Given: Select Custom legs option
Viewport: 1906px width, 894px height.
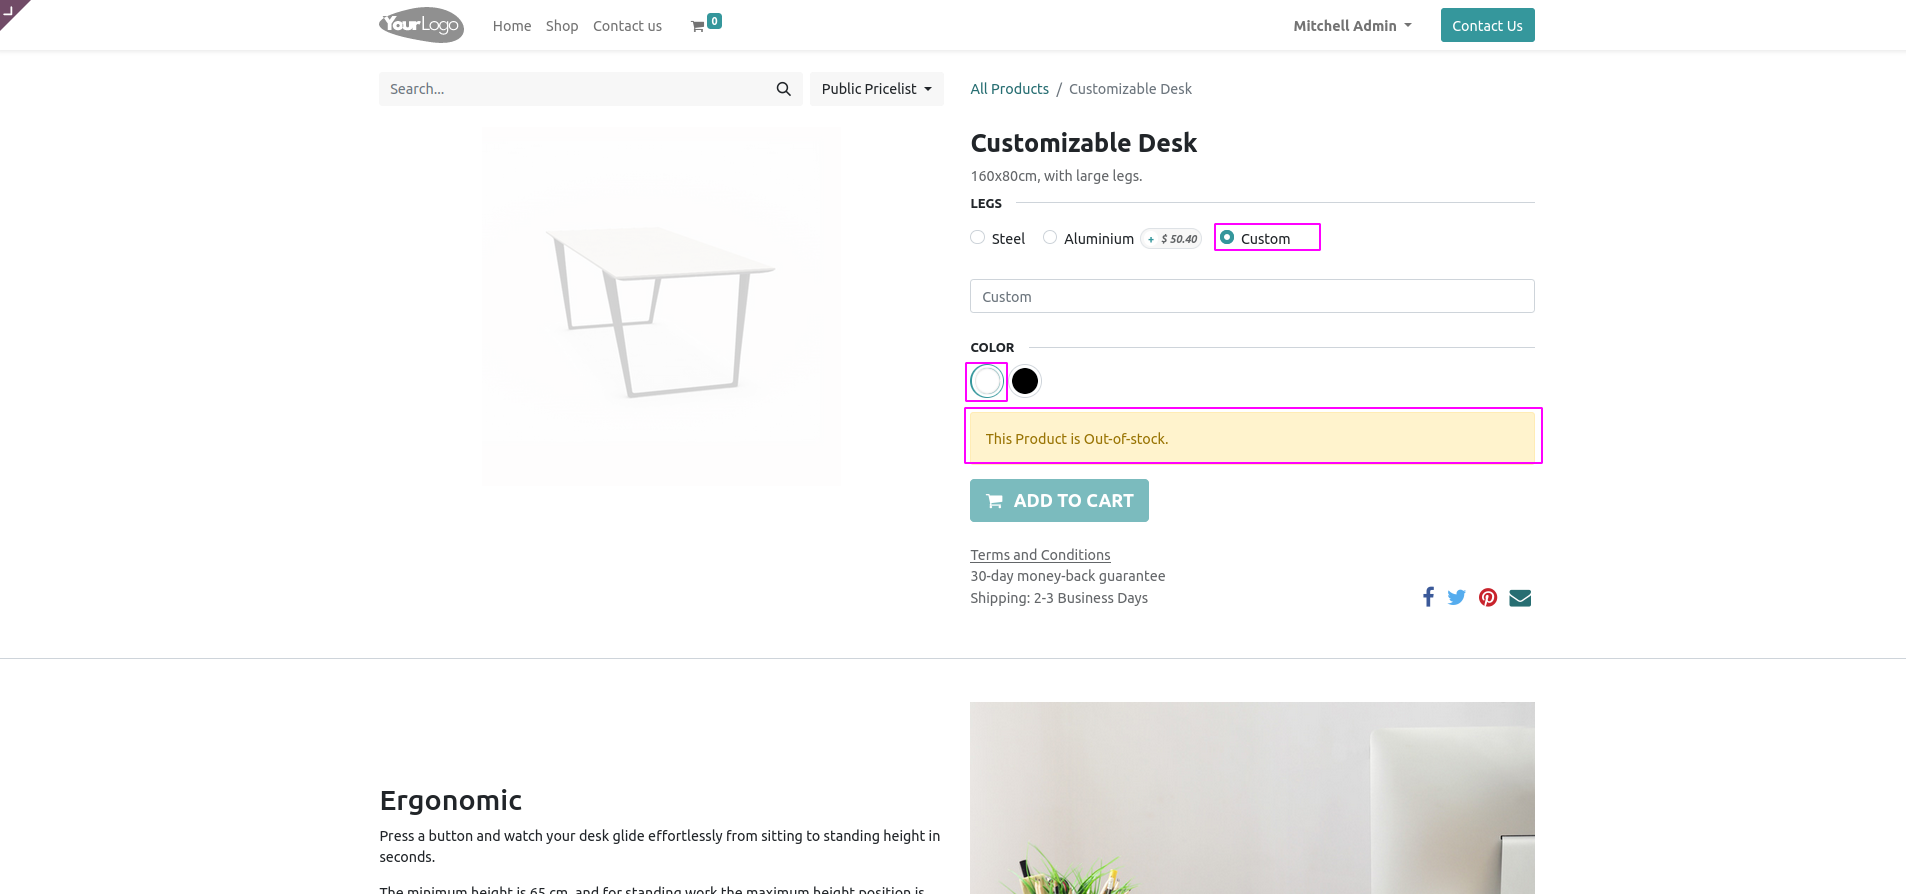Looking at the screenshot, I should (1227, 237).
